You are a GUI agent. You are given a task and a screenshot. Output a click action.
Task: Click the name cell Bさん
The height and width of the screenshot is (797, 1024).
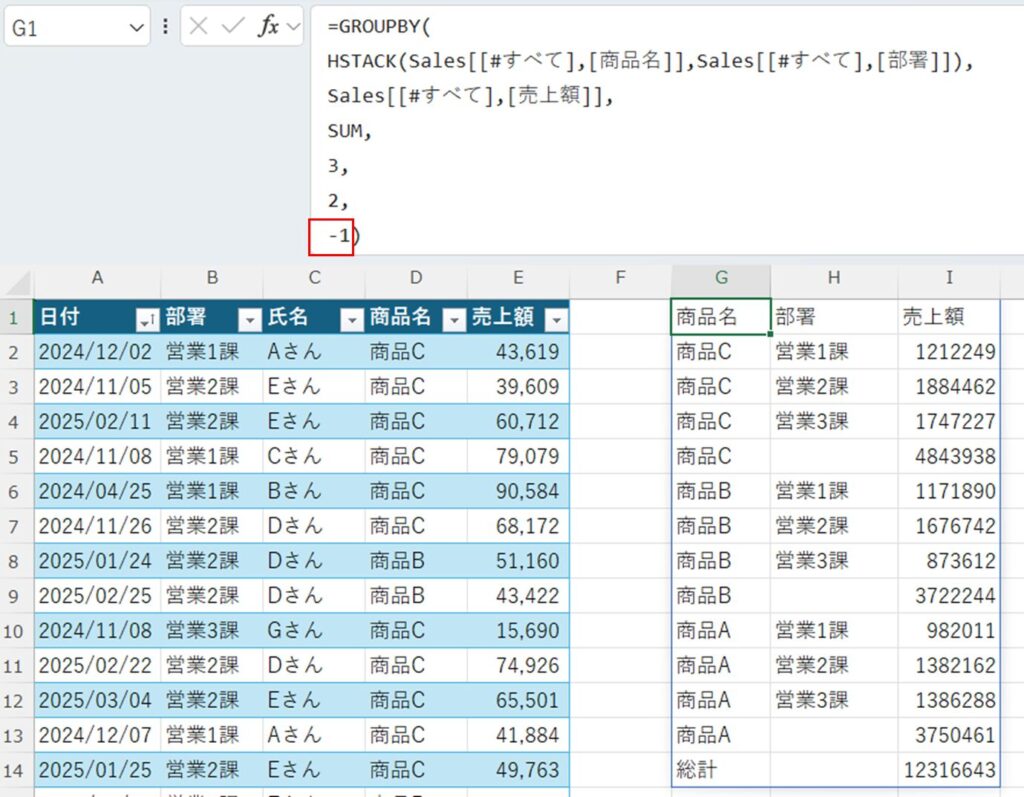[x=315, y=491]
